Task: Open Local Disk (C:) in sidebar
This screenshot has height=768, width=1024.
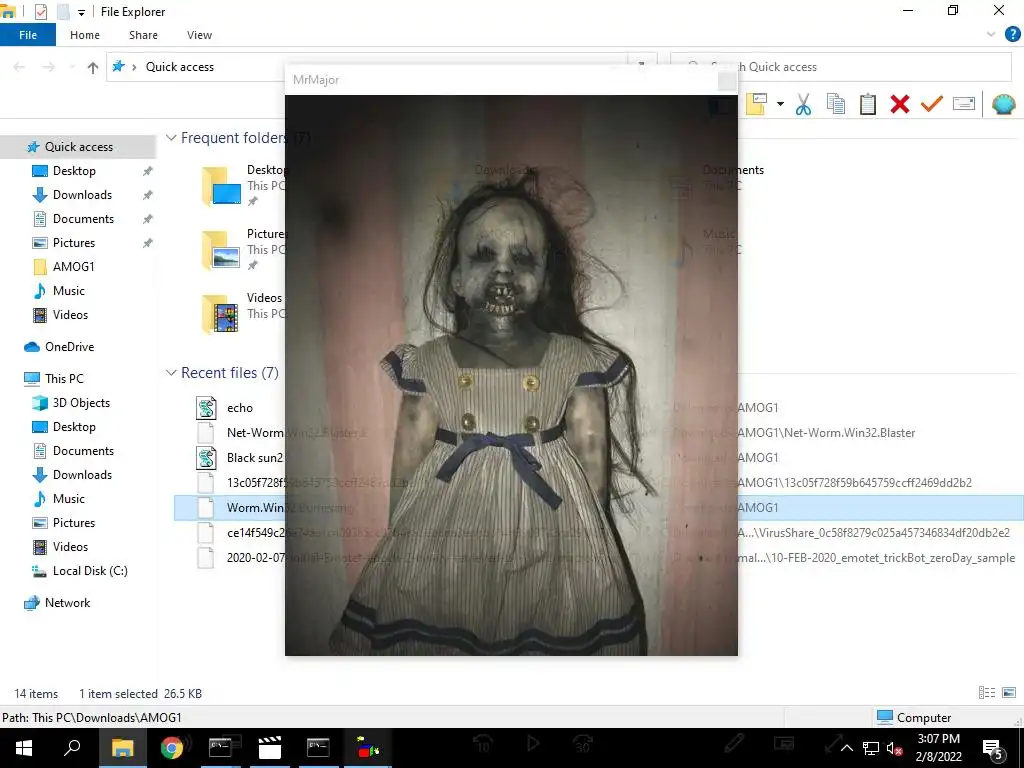Action: 90,571
